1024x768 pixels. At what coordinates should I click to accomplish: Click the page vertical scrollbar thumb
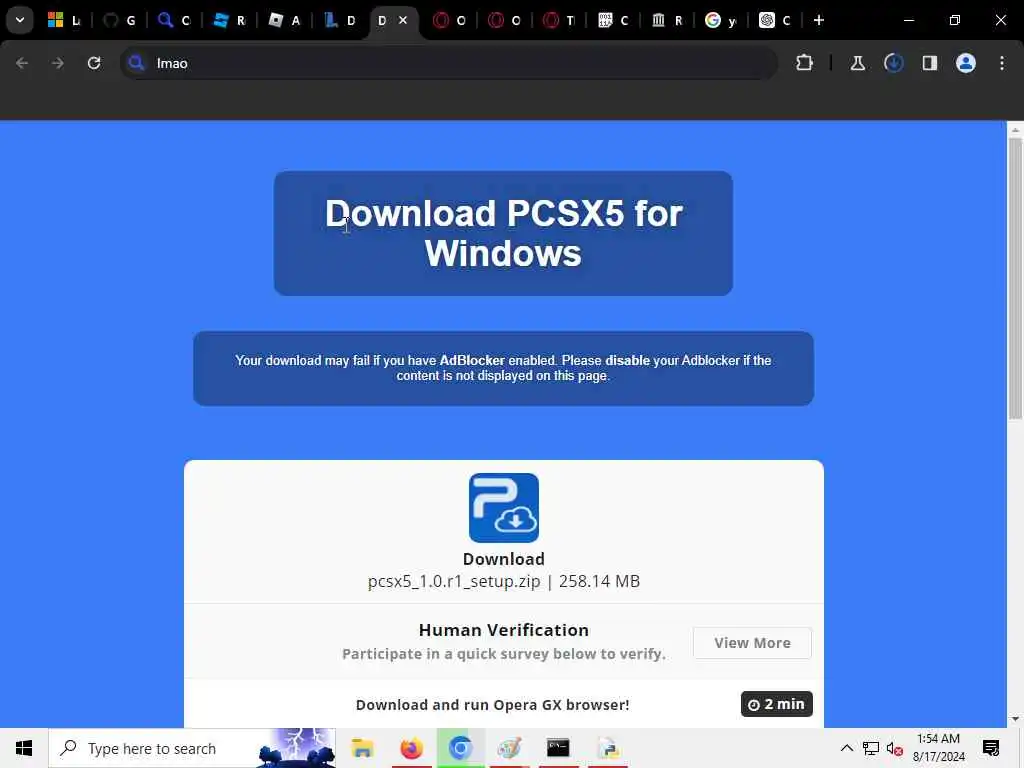[1015, 279]
